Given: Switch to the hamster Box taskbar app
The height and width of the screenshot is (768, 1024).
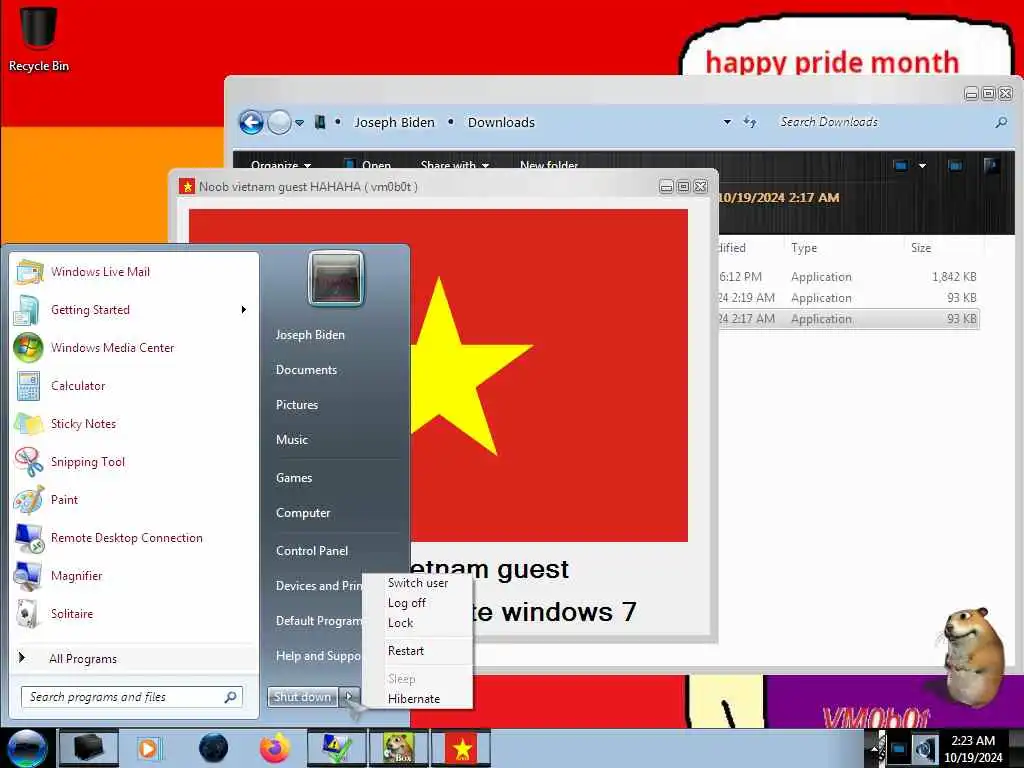Looking at the screenshot, I should (x=398, y=748).
